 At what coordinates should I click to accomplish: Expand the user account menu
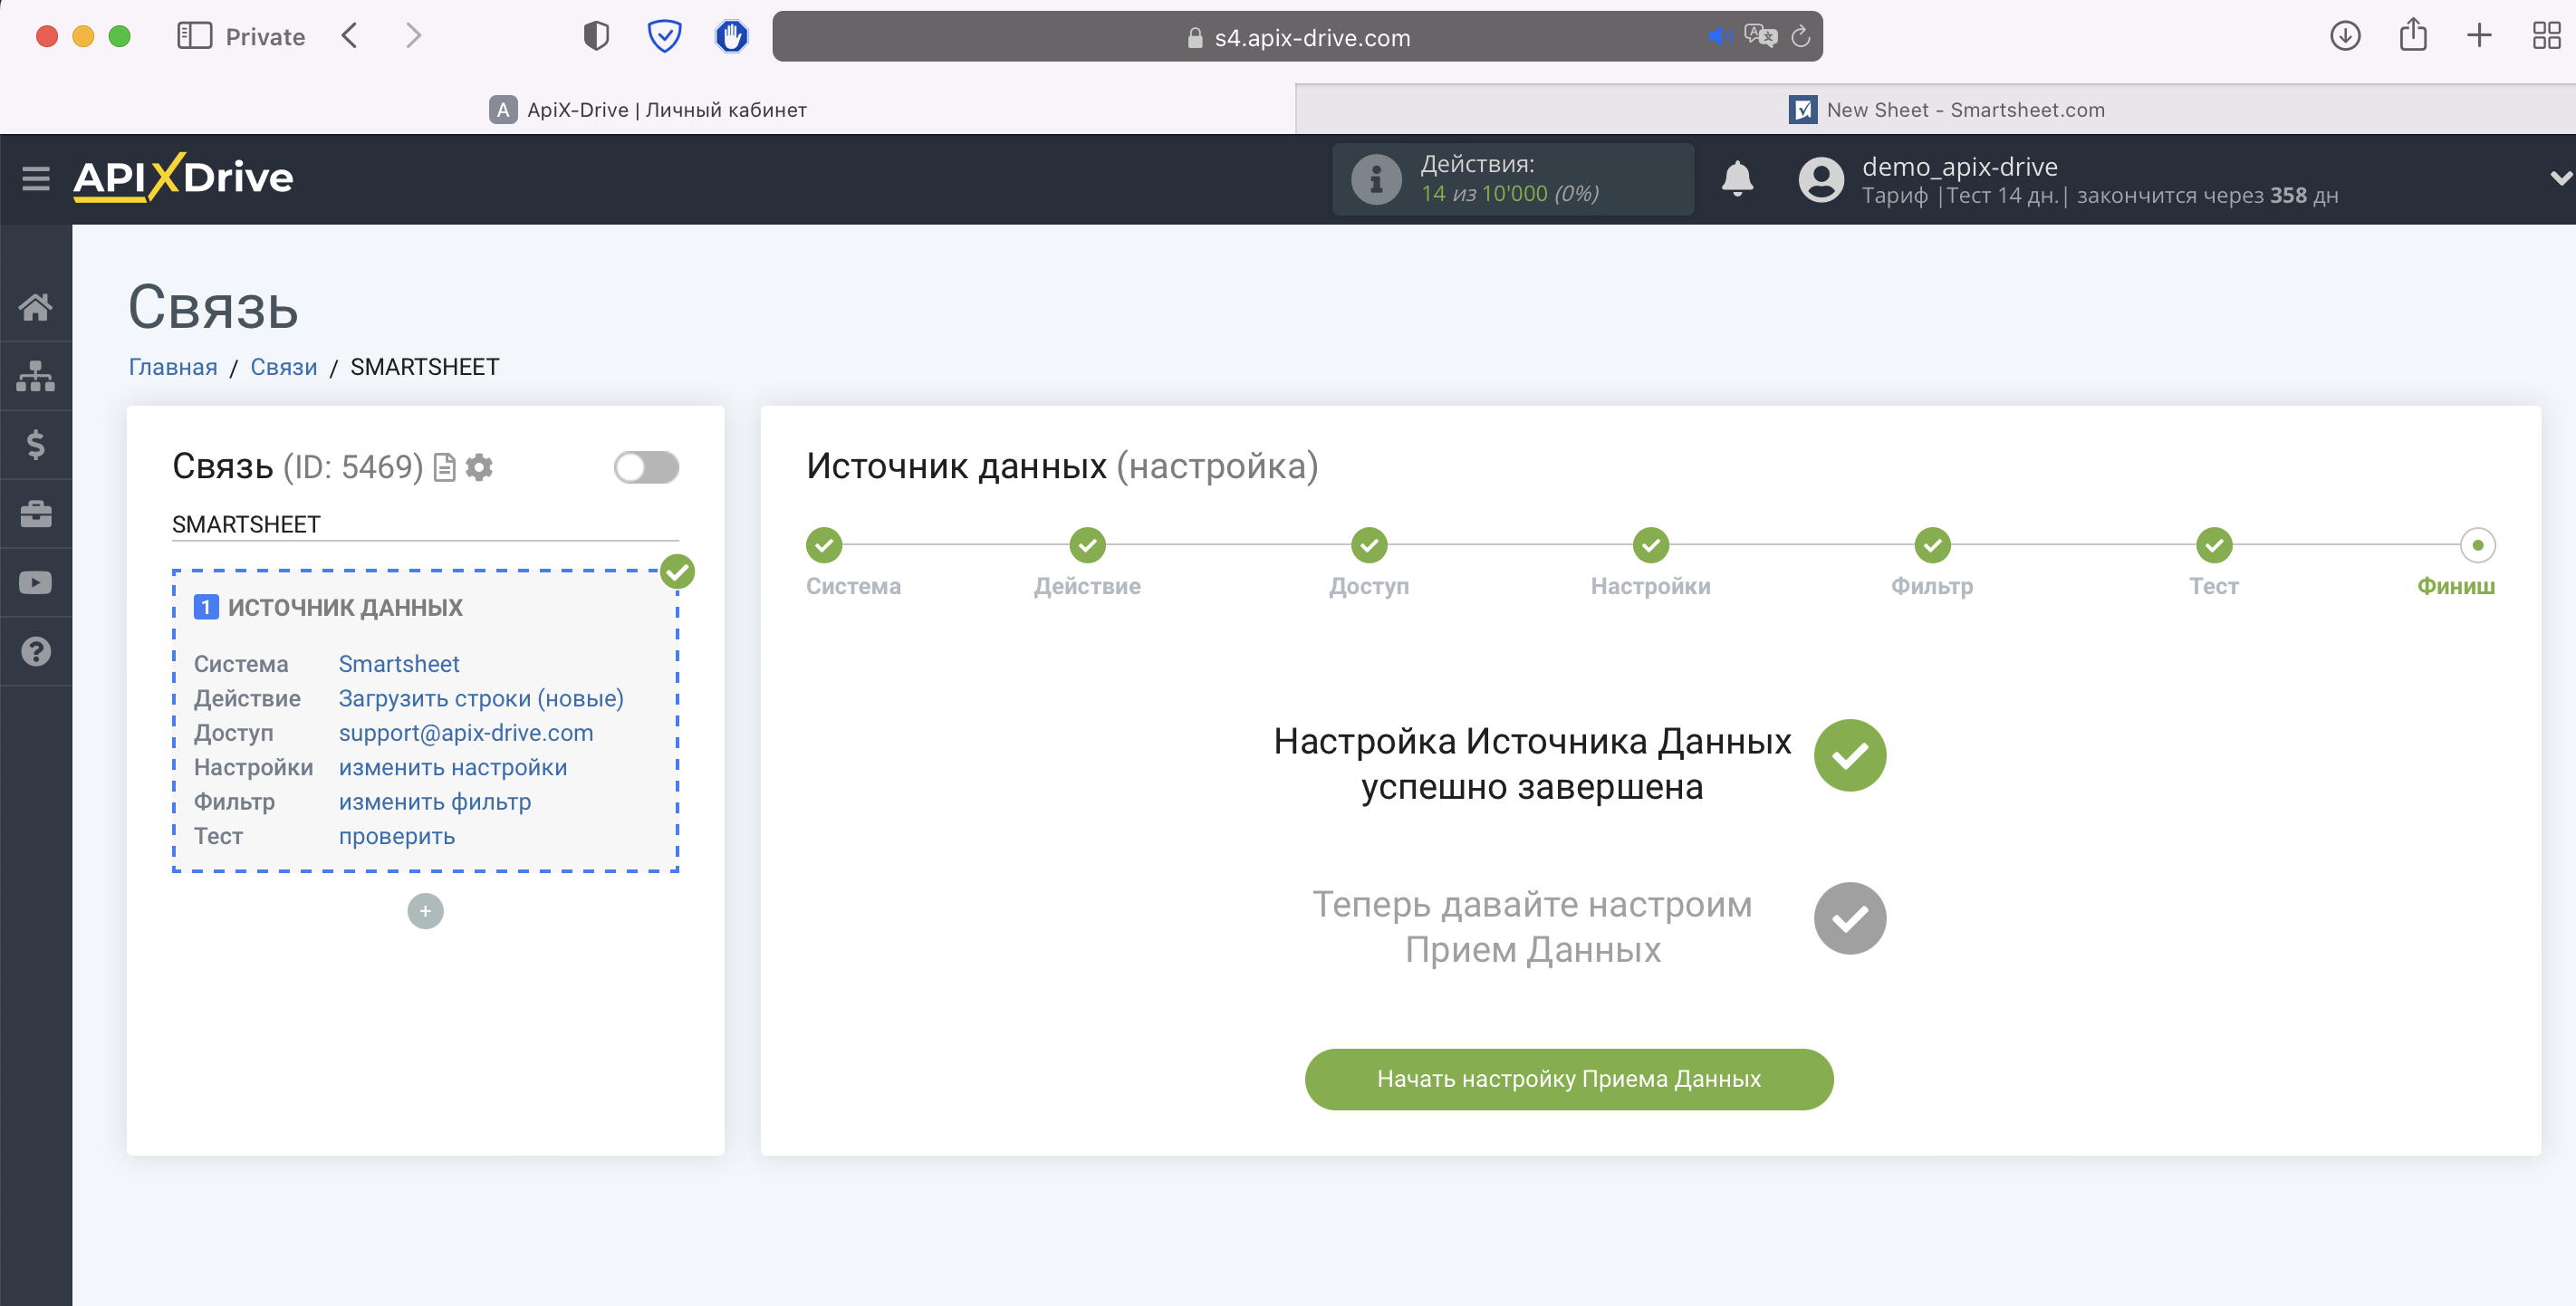point(2558,178)
